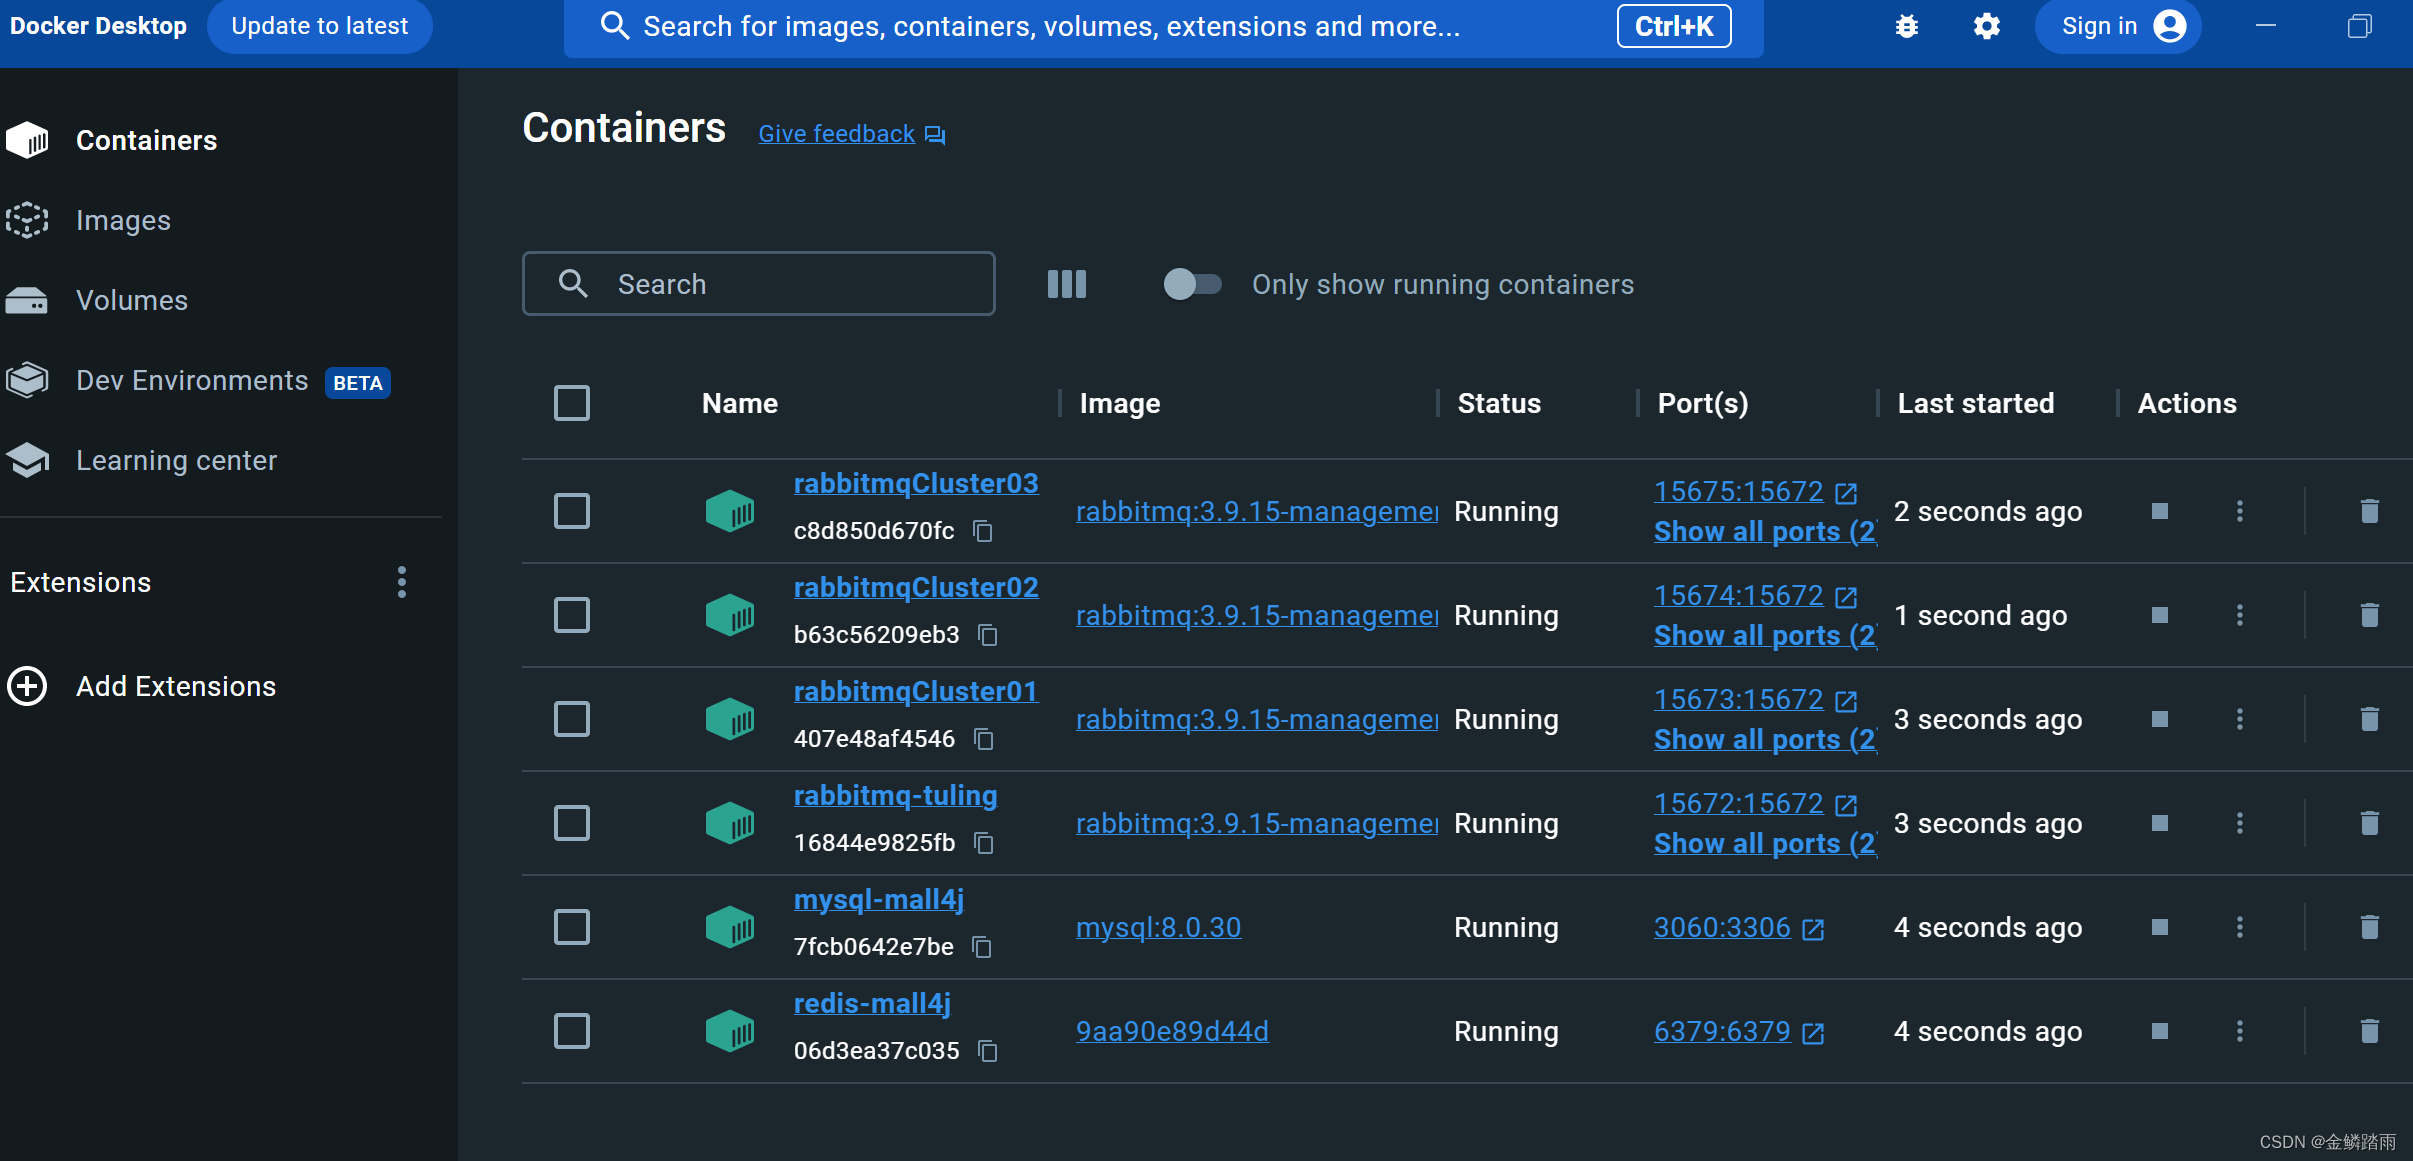2413x1161 pixels.
Task: Show all ports for rabbitmqCluster02
Action: 1765,636
